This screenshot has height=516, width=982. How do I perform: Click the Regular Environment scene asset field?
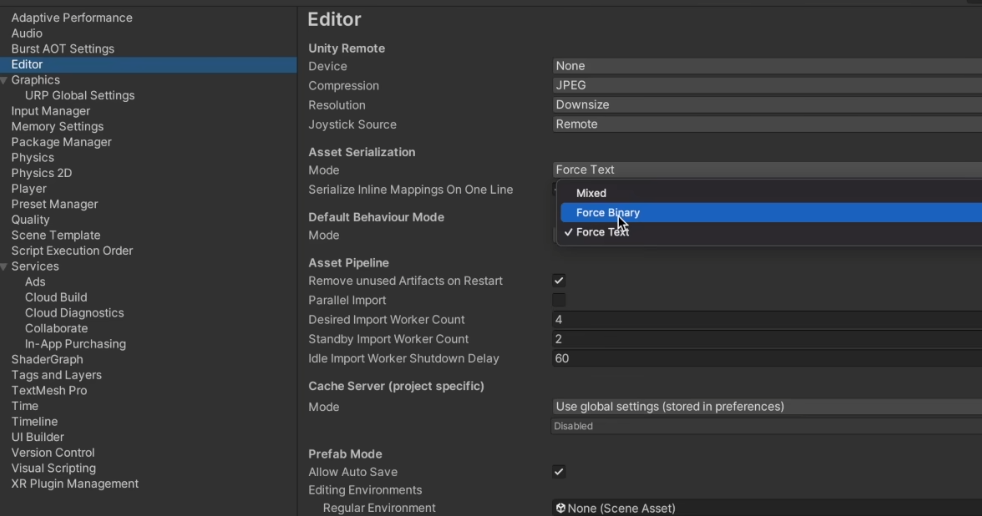[x=767, y=508]
